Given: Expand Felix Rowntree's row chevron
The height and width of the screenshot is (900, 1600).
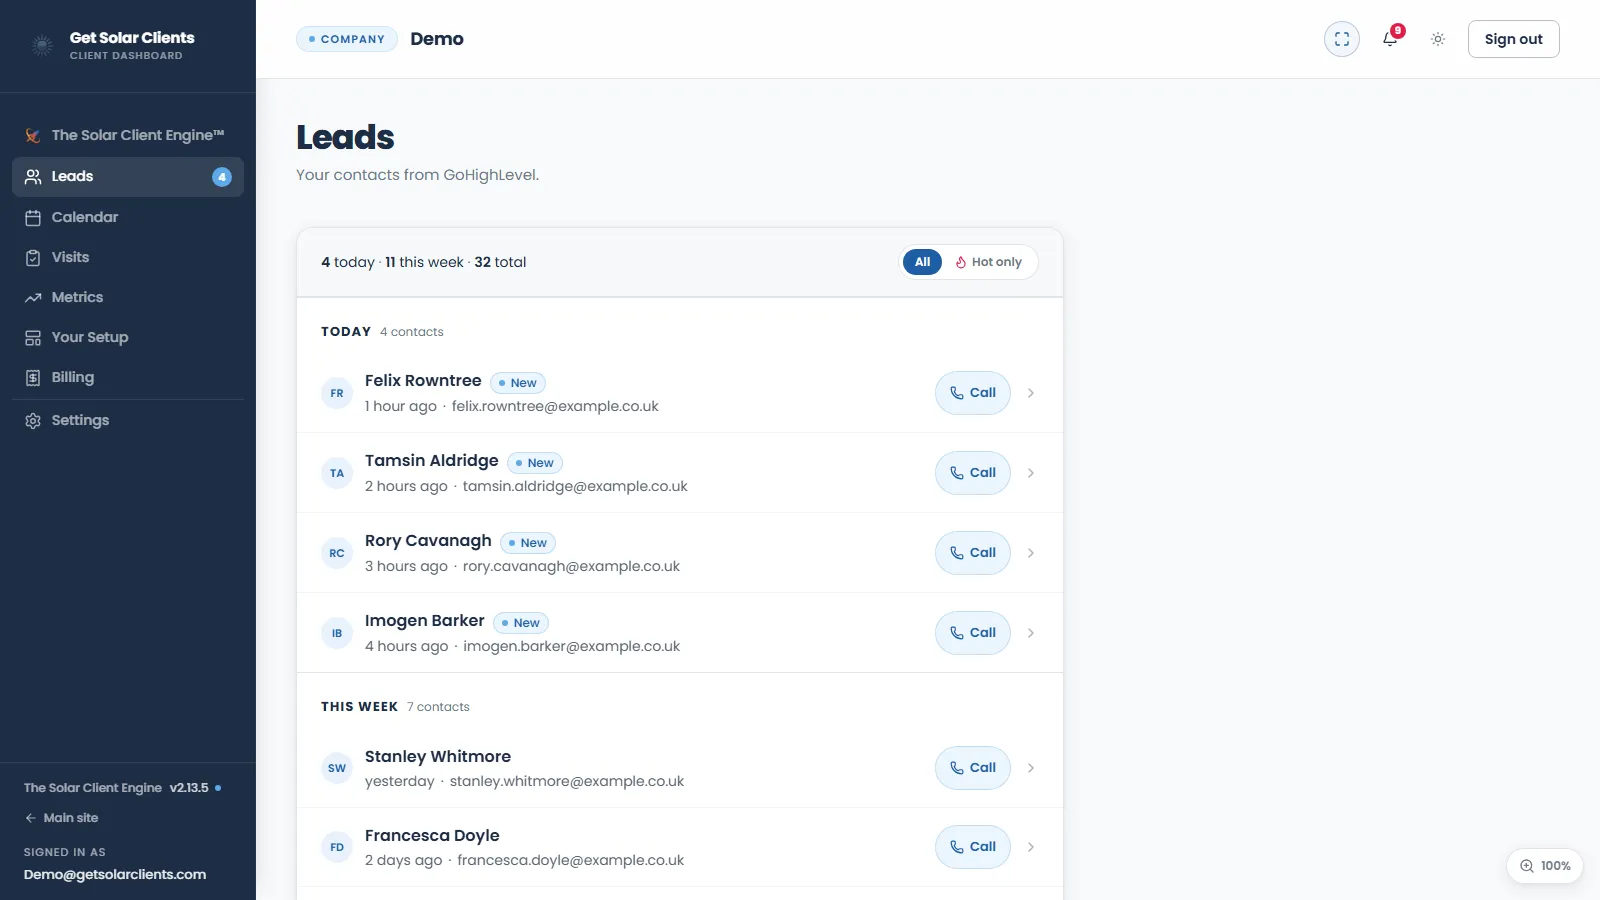Looking at the screenshot, I should (x=1031, y=393).
